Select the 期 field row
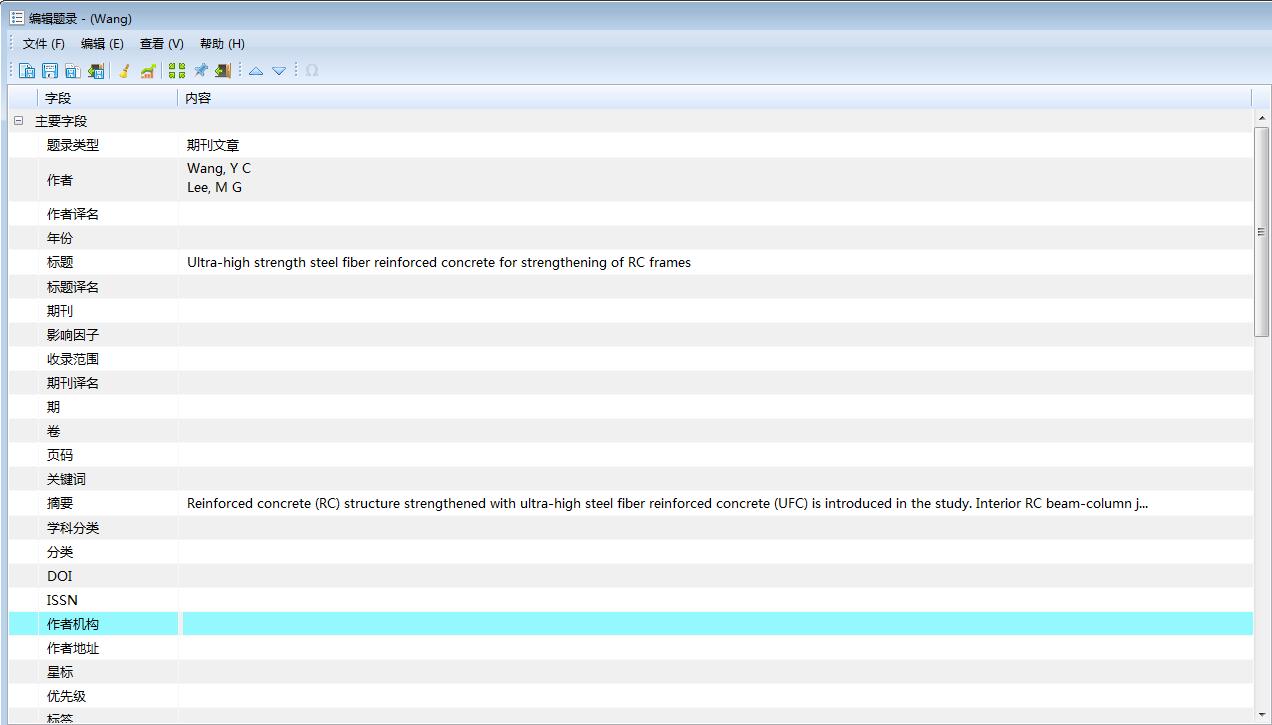Screen dimensions: 1272x725 coord(631,407)
